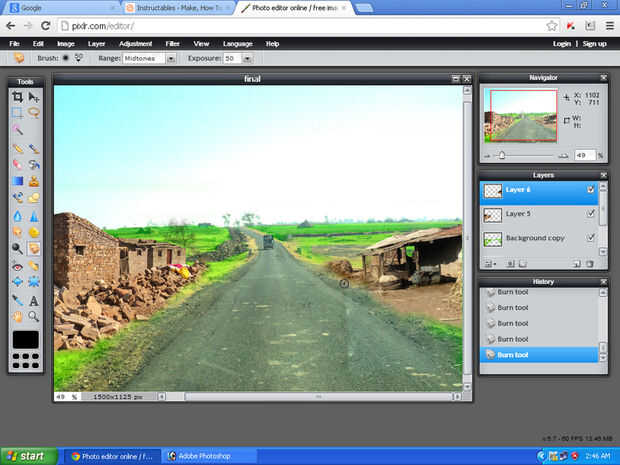Click the New Layer icon in Layers panel
The image size is (620, 465).
tap(577, 264)
